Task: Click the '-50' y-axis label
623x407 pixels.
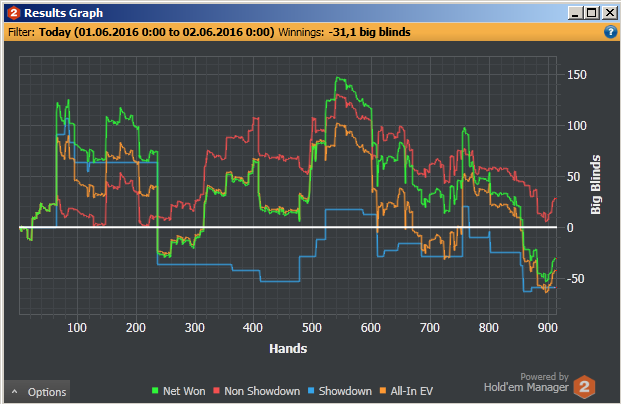Action: [576, 279]
